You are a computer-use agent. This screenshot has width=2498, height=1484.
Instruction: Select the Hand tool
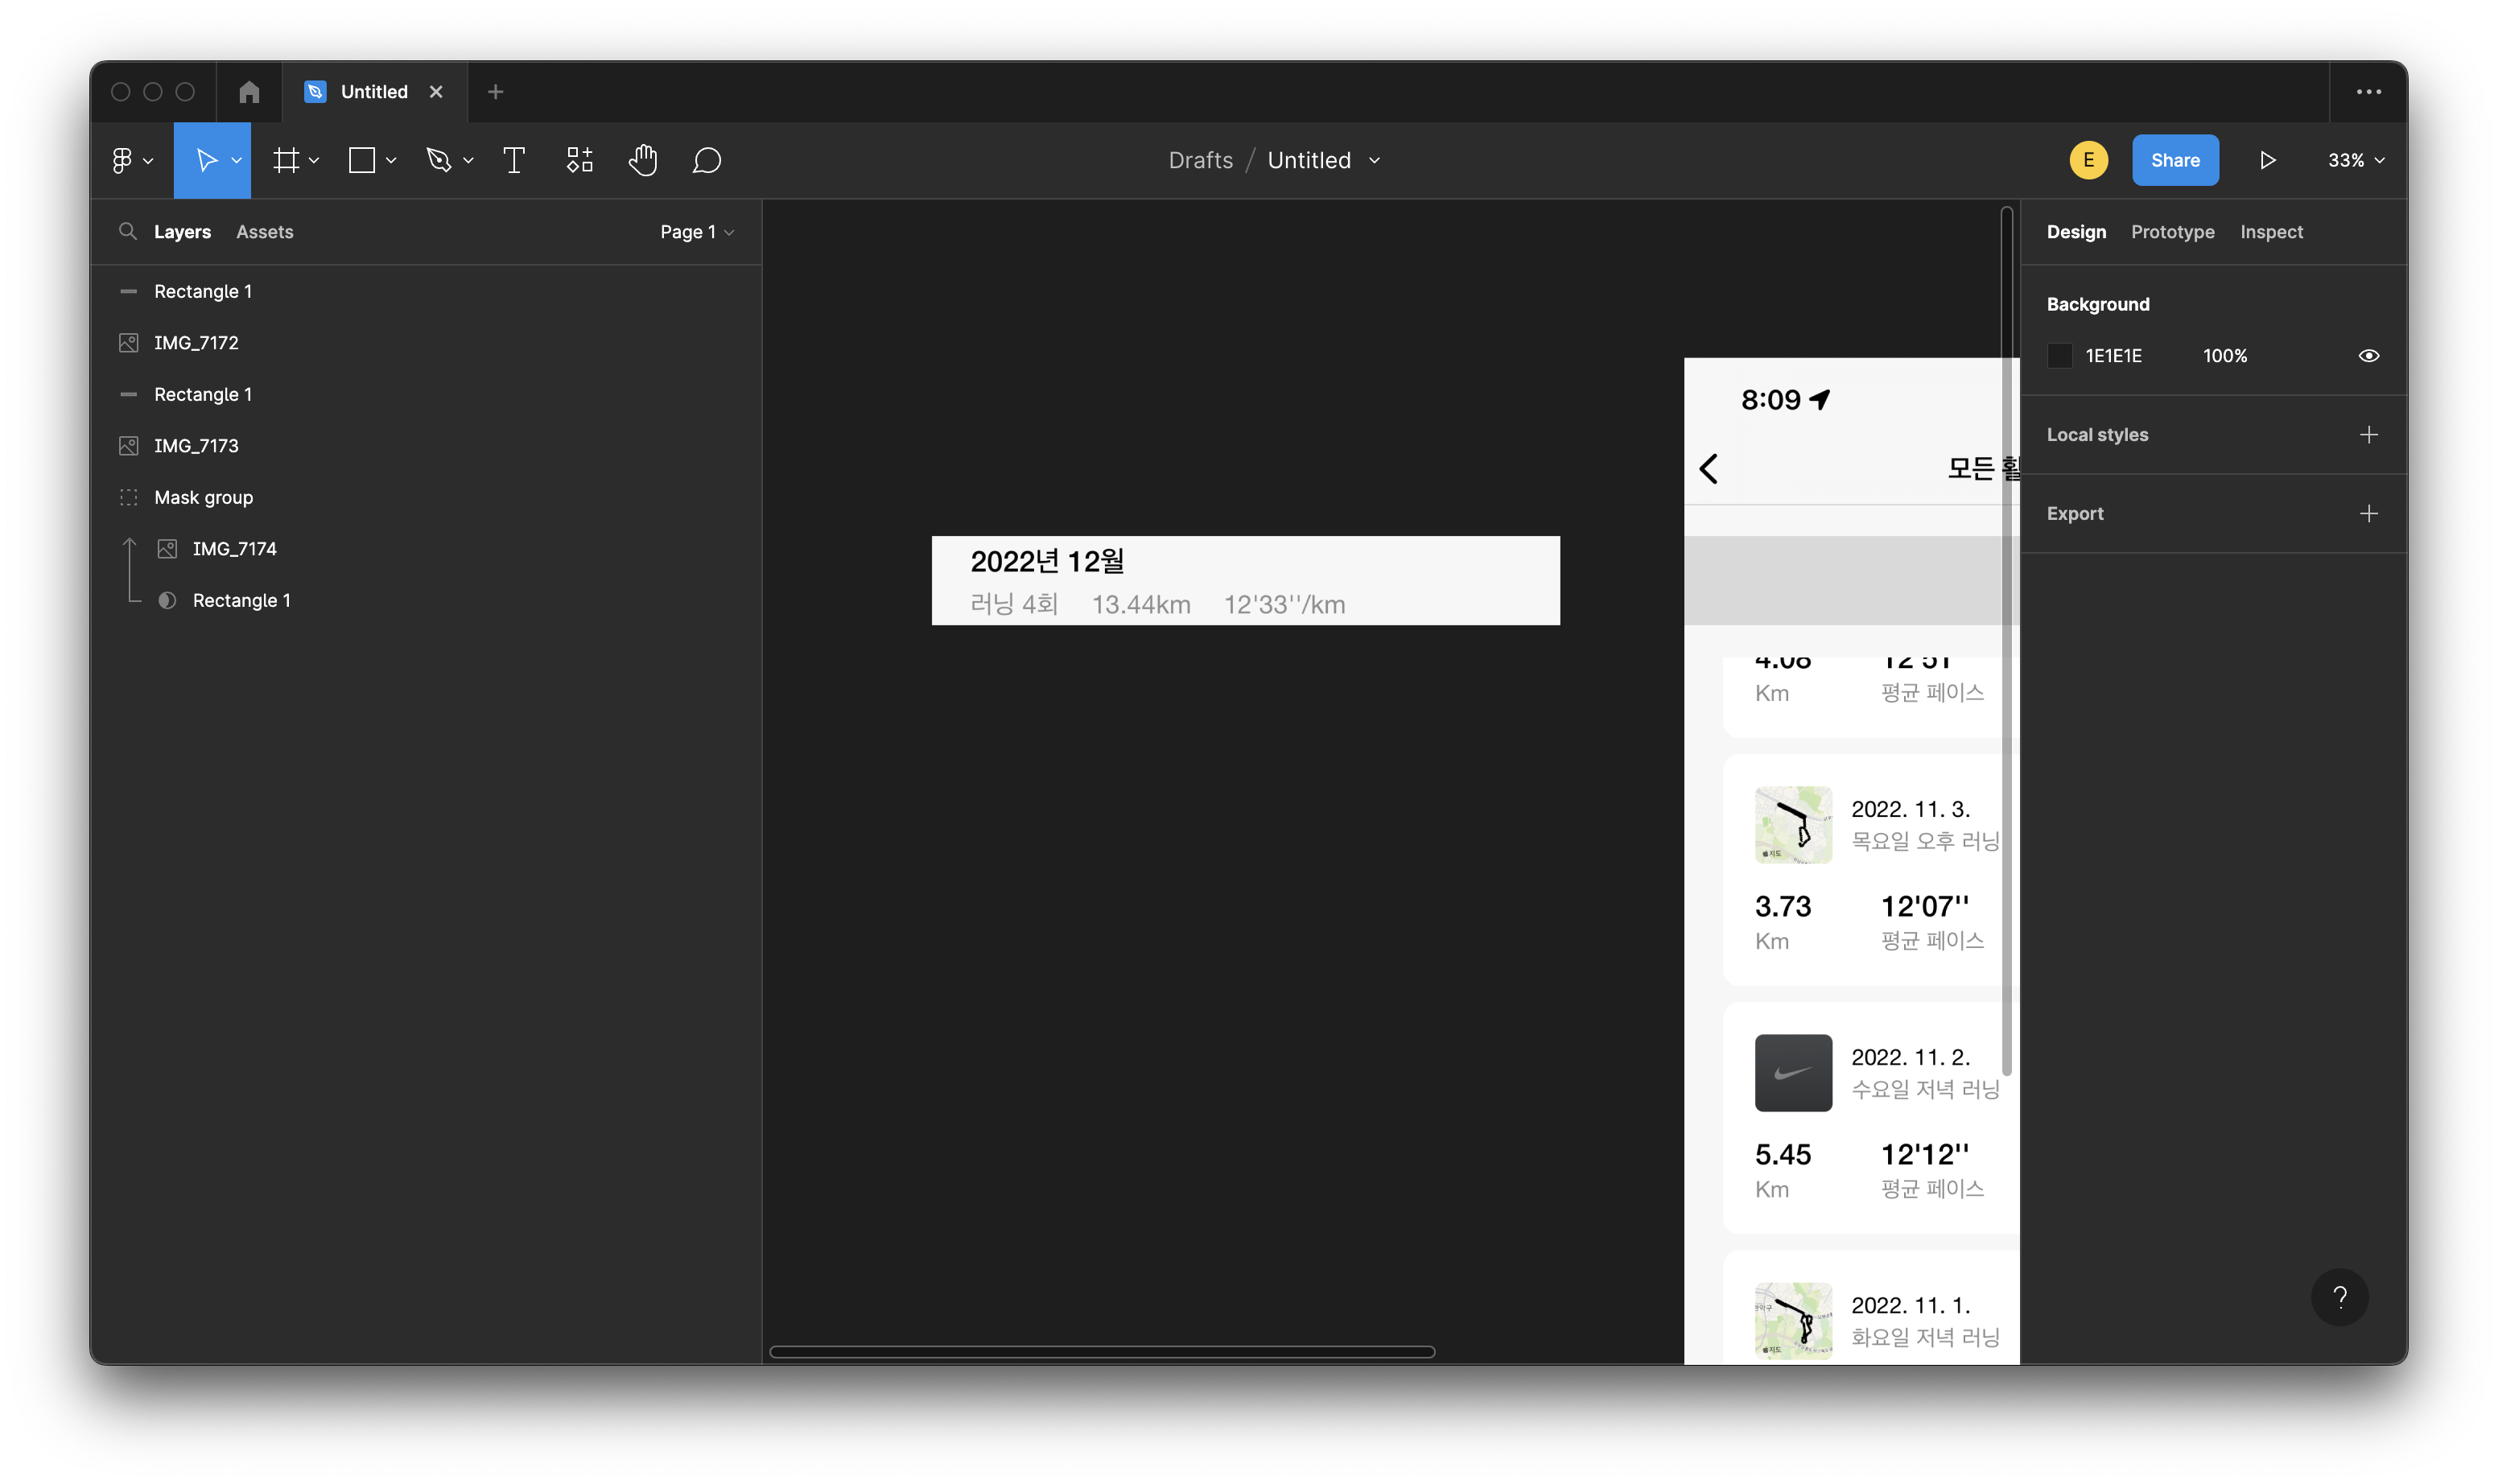coord(642,160)
